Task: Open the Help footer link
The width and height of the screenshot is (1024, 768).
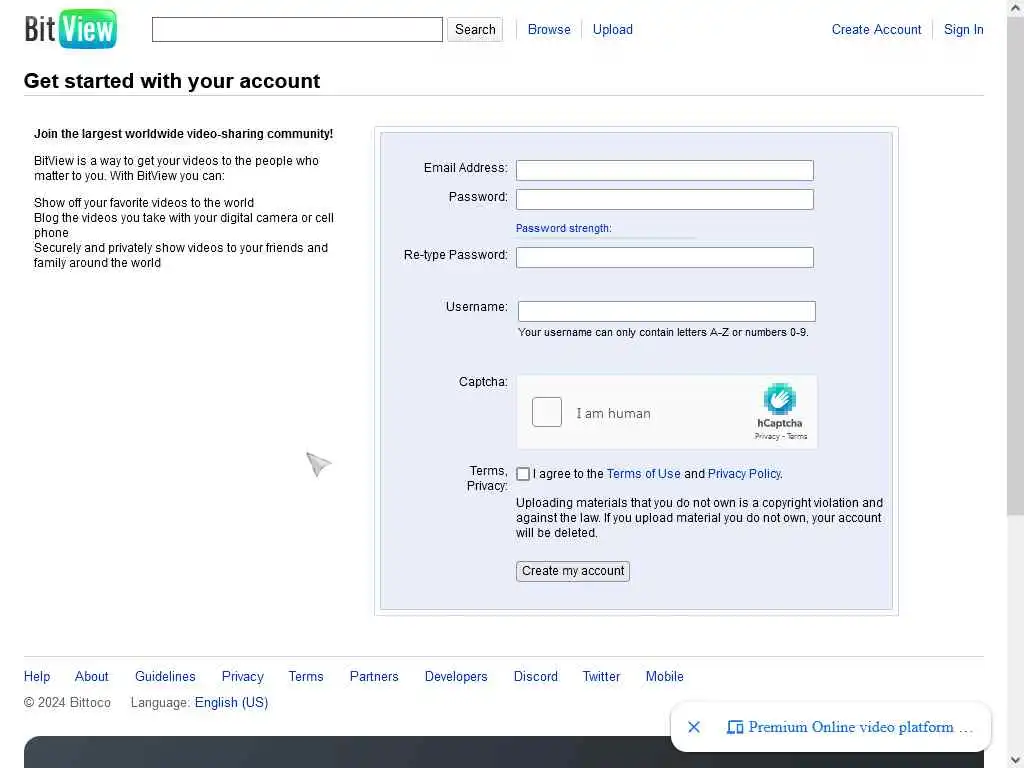Action: [37, 677]
